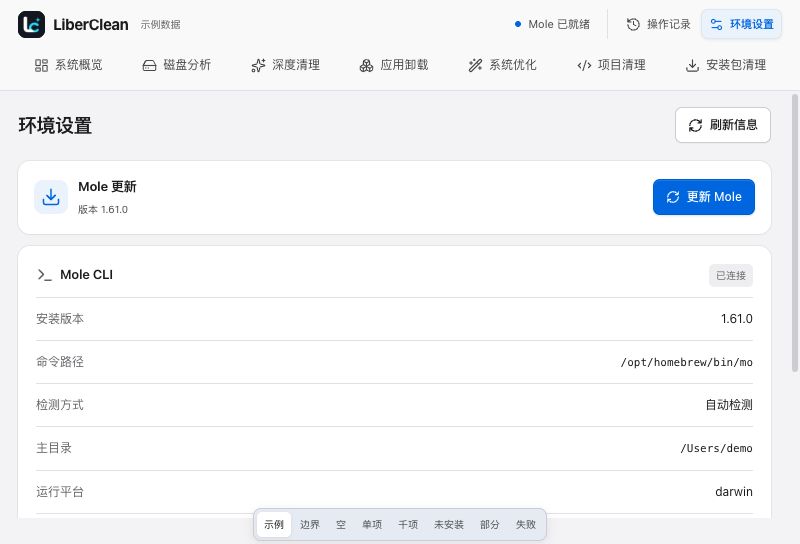This screenshot has height=544, width=800.
Task: Select the 边界 scenario option
Action: (x=310, y=525)
